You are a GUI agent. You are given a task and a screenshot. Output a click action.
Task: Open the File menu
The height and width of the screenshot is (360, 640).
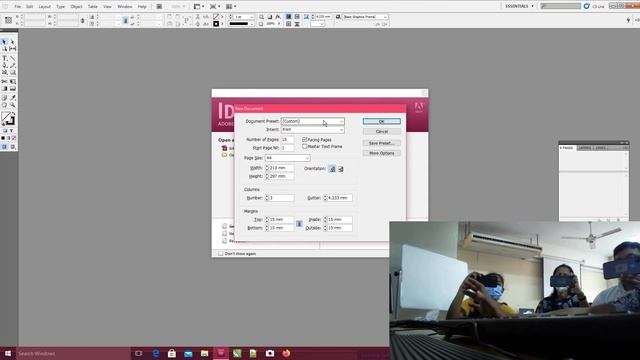18,7
